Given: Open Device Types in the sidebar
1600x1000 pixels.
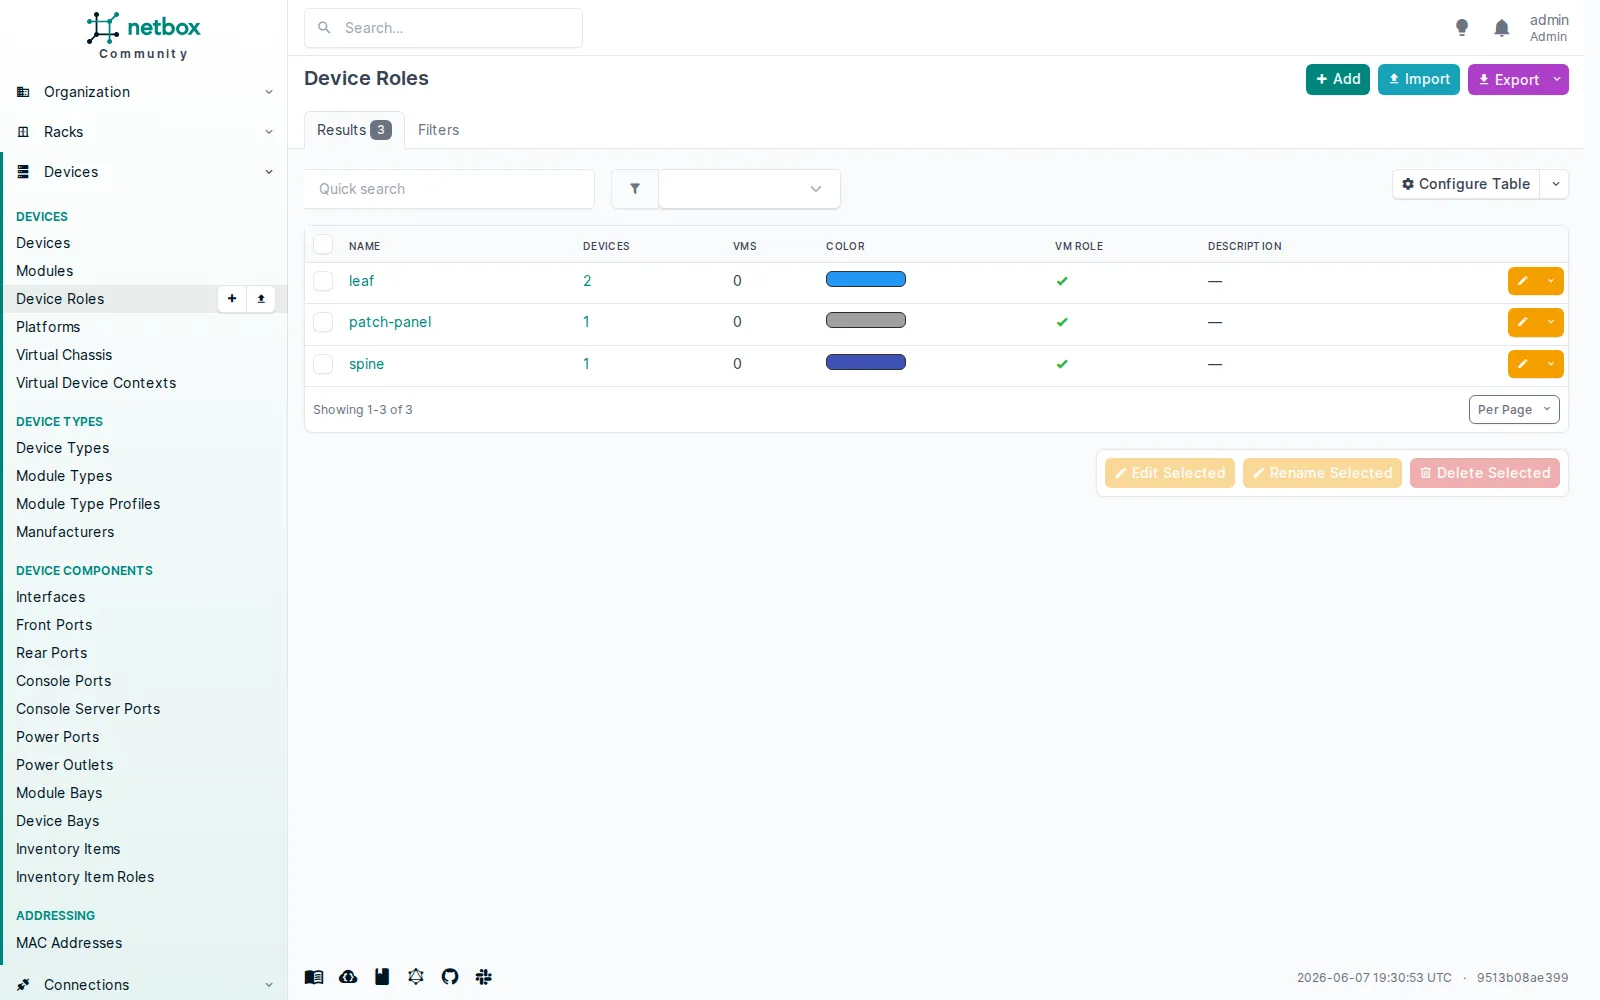Looking at the screenshot, I should pyautogui.click(x=62, y=448).
